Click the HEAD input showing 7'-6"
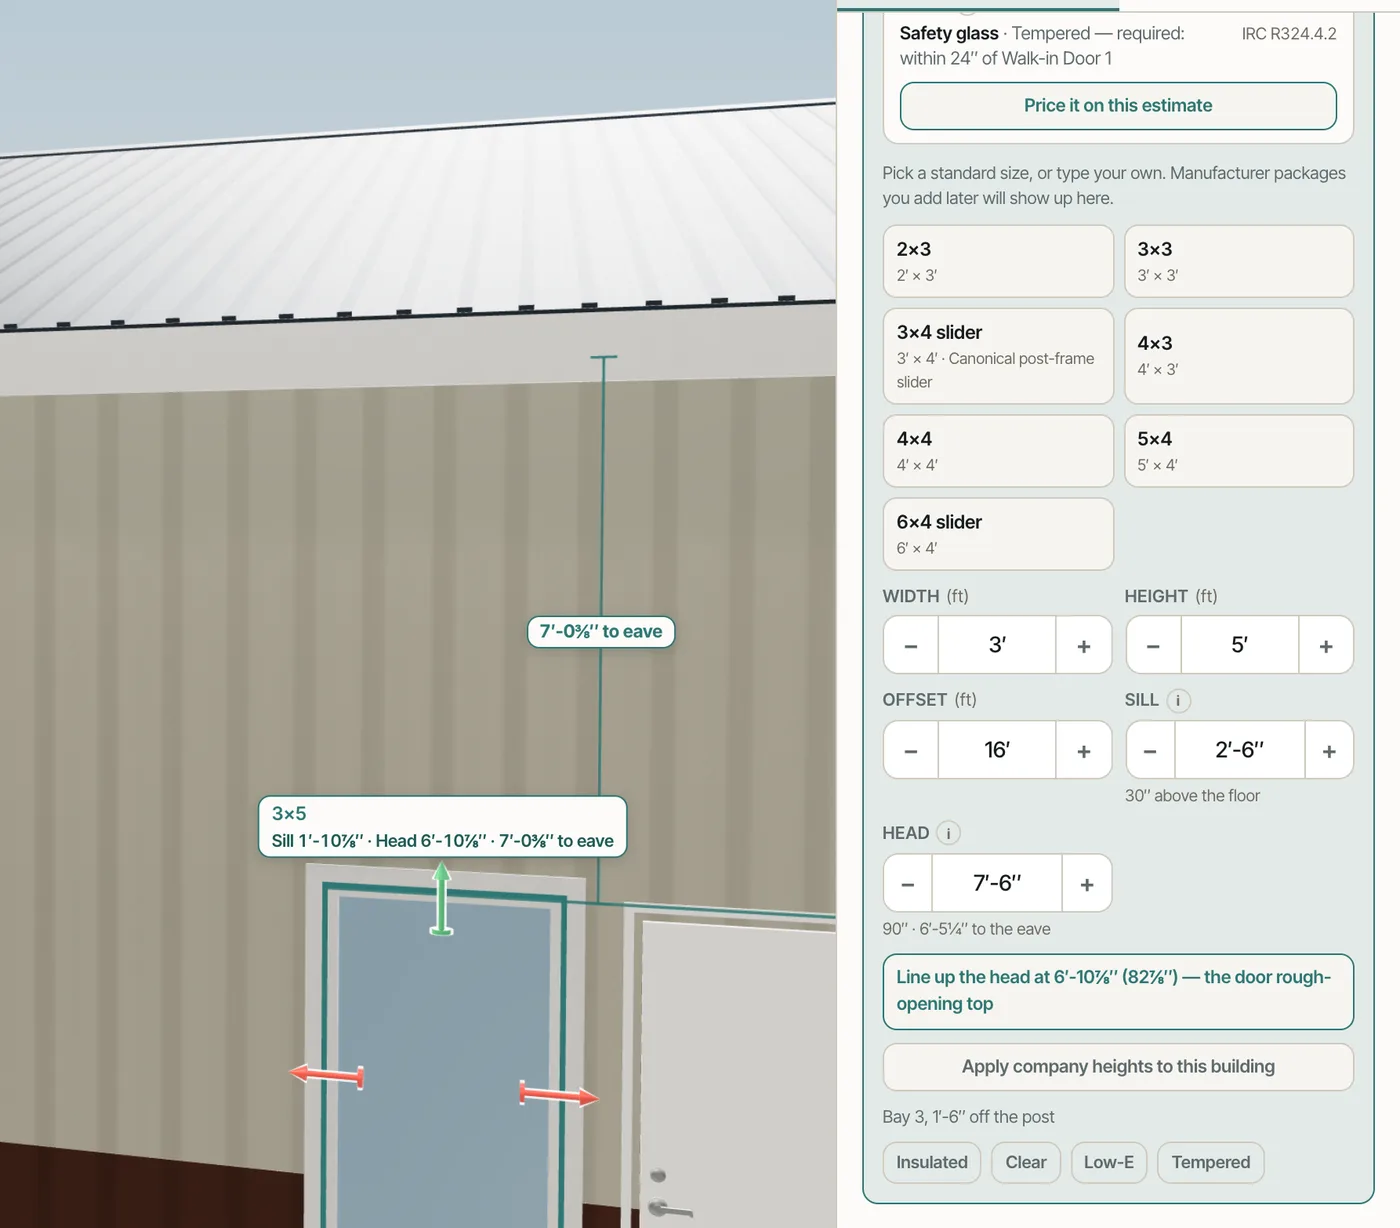The height and width of the screenshot is (1228, 1400). (997, 884)
